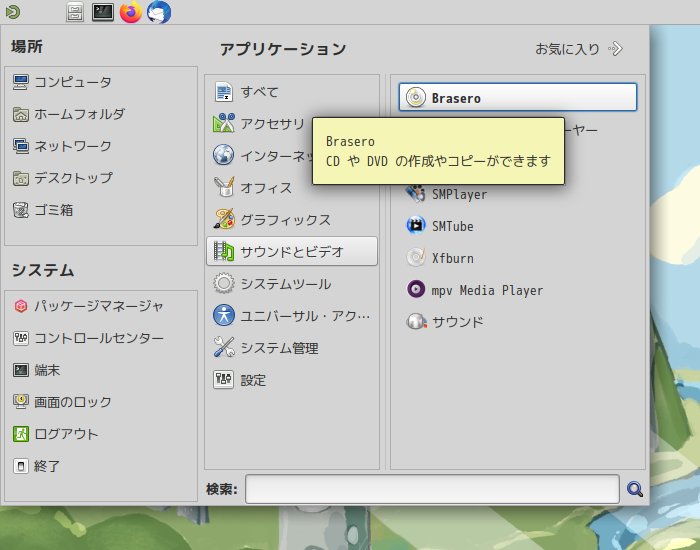Click the search magnifier icon
The height and width of the screenshot is (550, 700).
click(x=634, y=489)
